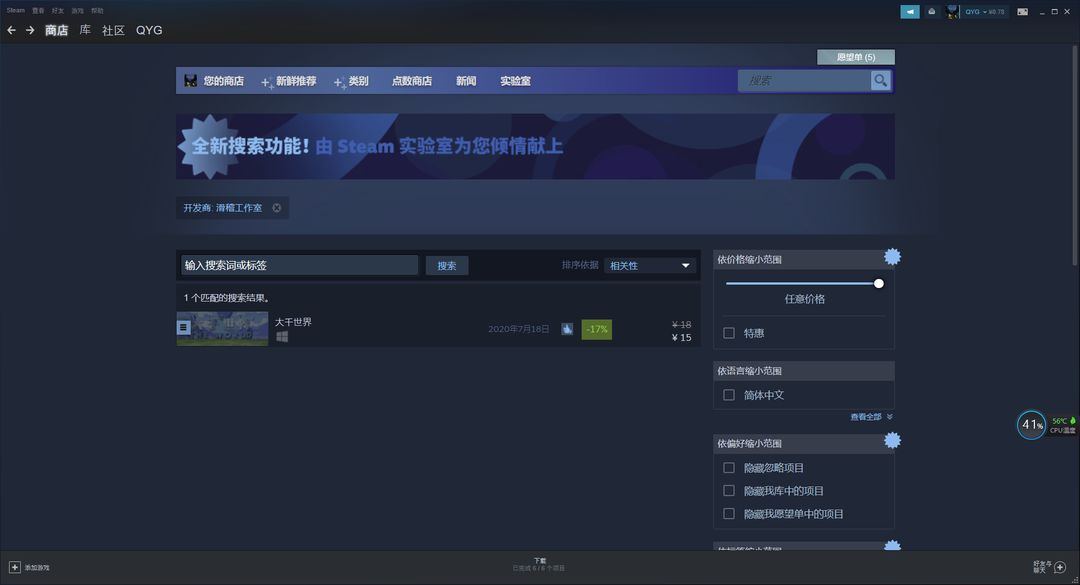The width and height of the screenshot is (1080, 585).
Task: Click the QYG profile avatar picture
Action: coord(953,12)
